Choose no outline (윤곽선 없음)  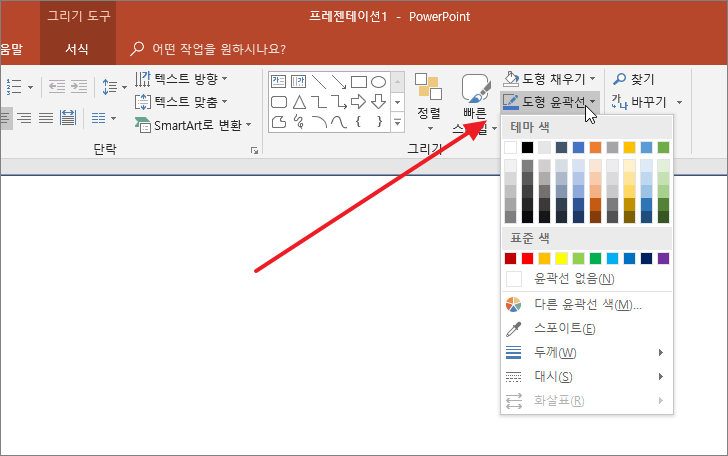point(587,279)
